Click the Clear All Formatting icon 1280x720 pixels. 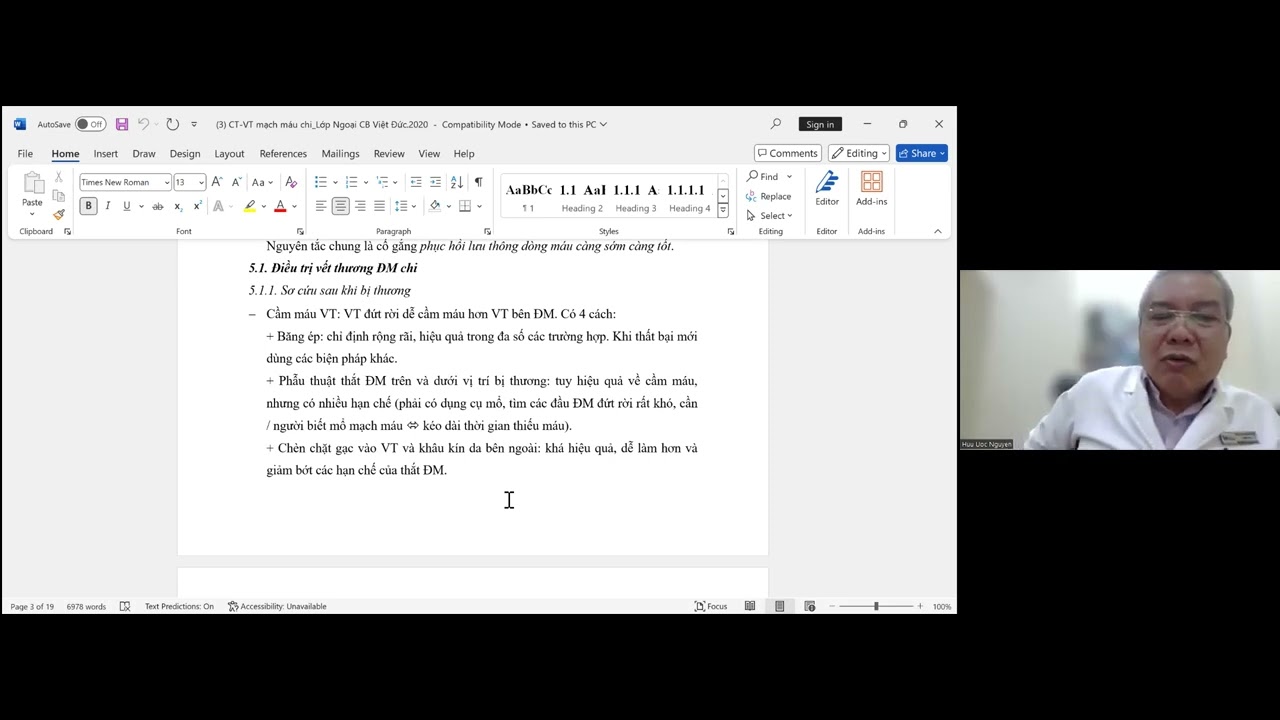point(291,182)
